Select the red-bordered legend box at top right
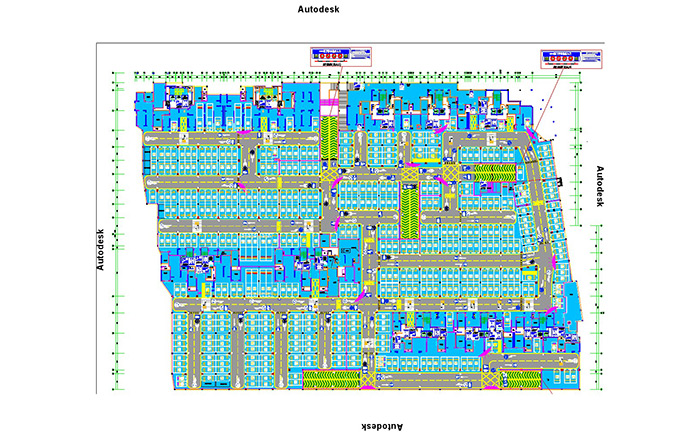The height and width of the screenshot is (443, 700). (570, 58)
